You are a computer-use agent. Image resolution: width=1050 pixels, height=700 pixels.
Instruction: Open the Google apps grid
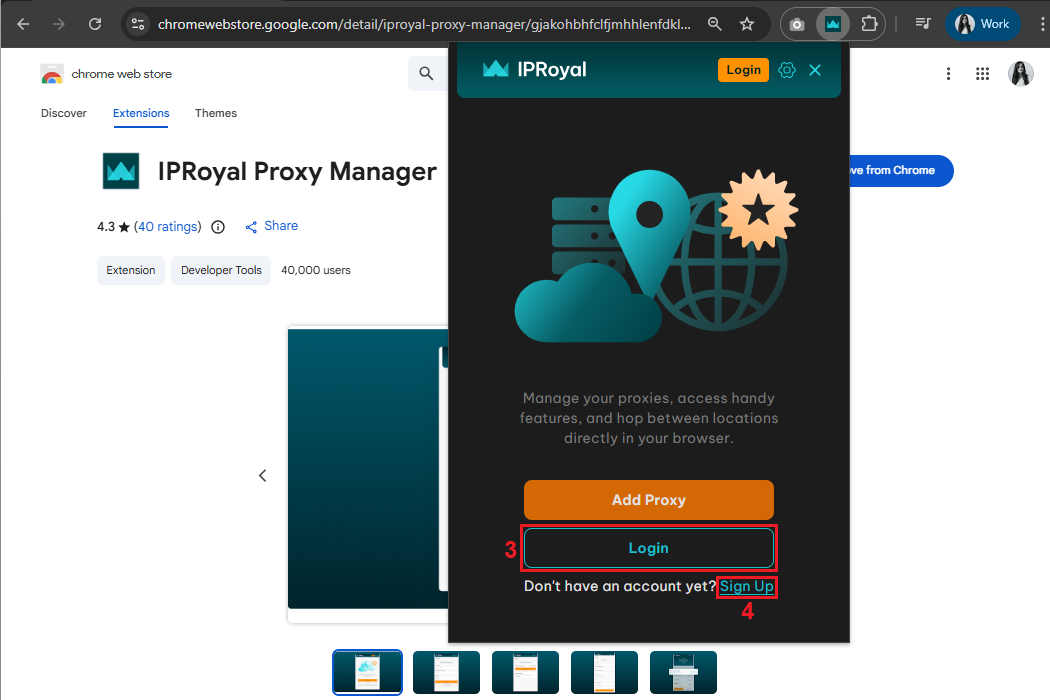tap(982, 74)
